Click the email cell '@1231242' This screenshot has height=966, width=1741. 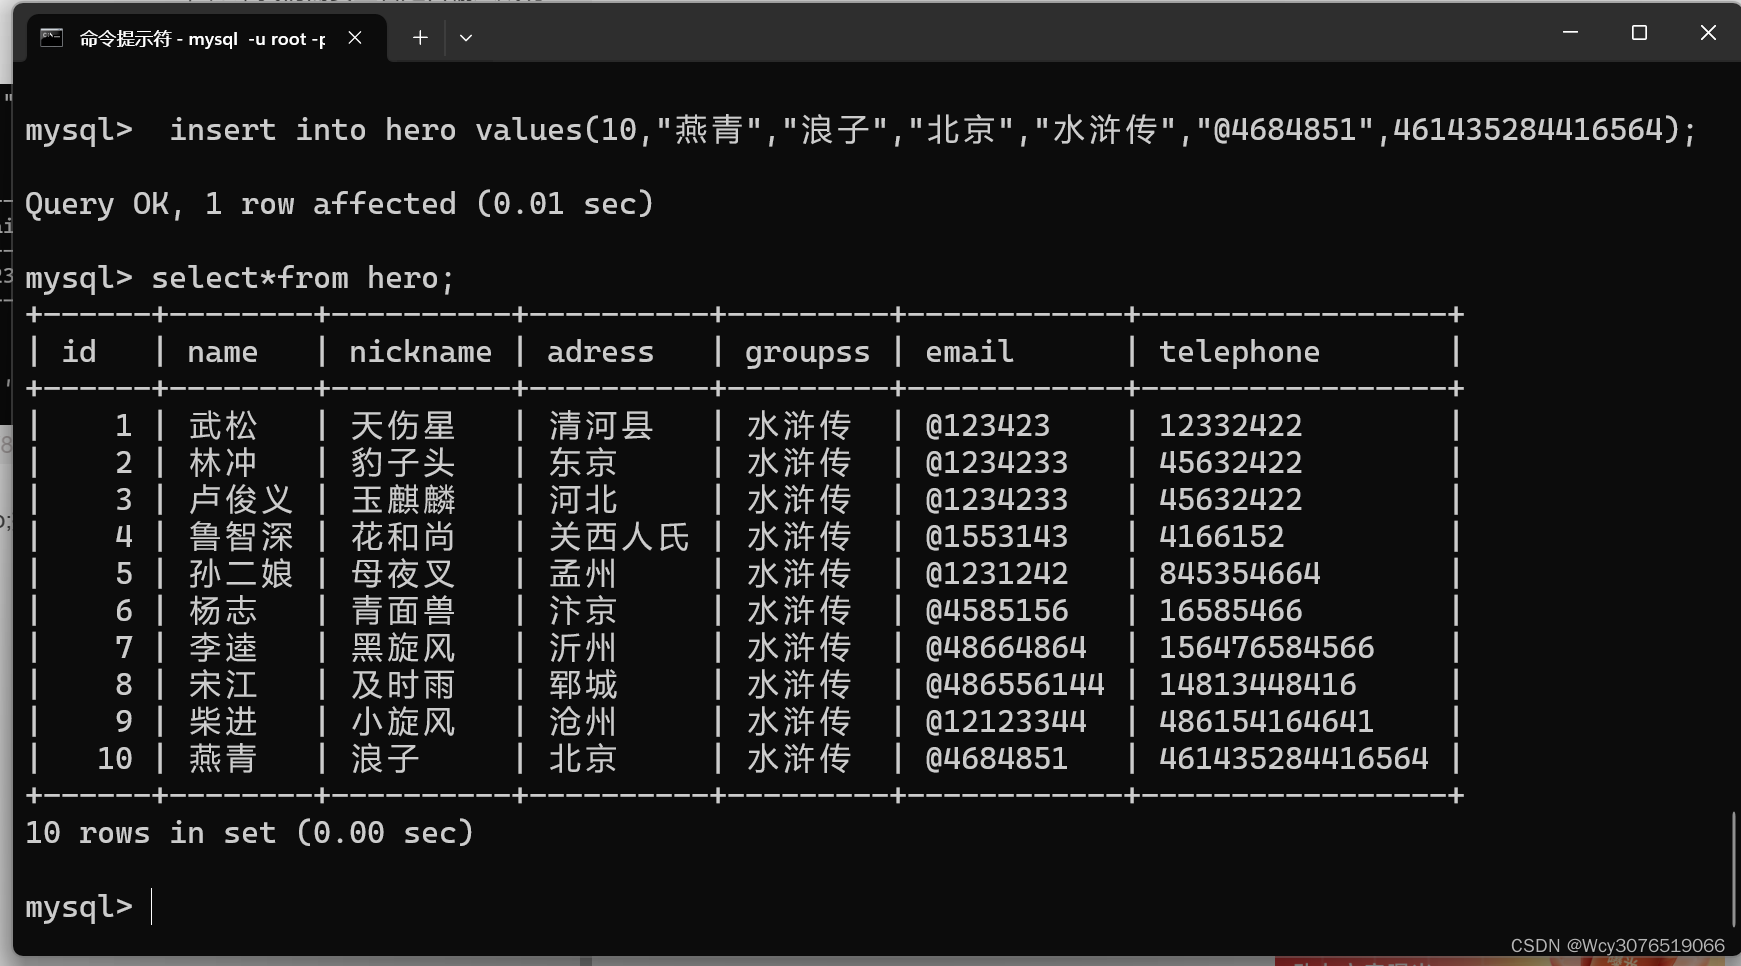pos(997,574)
